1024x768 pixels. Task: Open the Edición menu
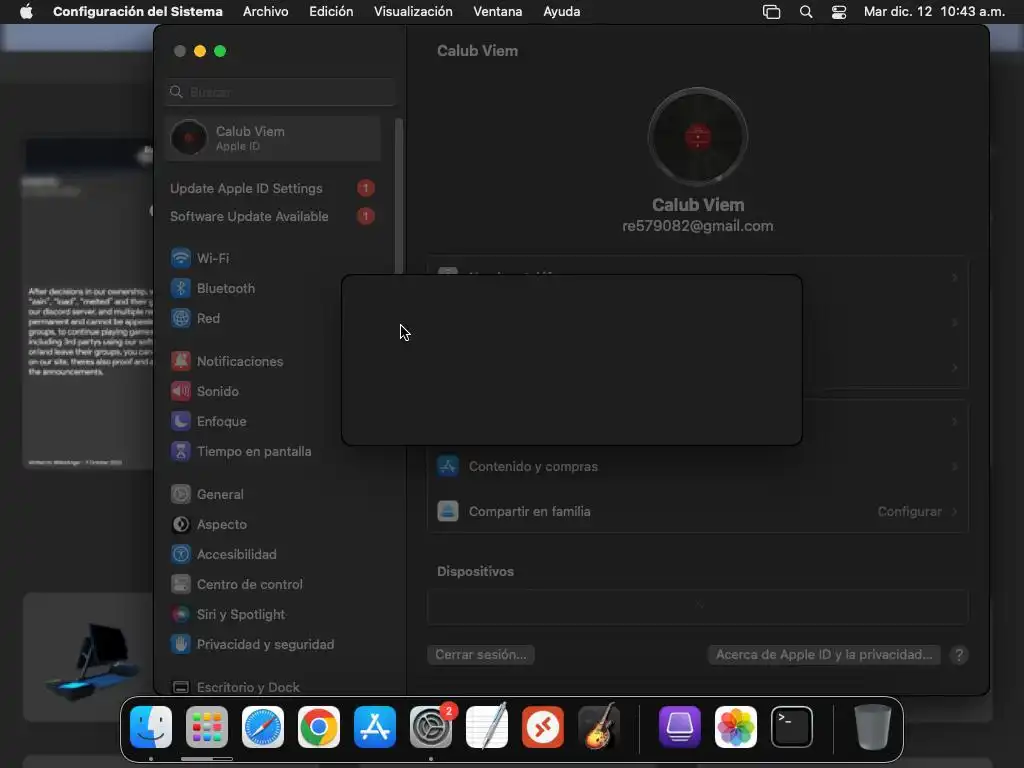click(x=331, y=12)
